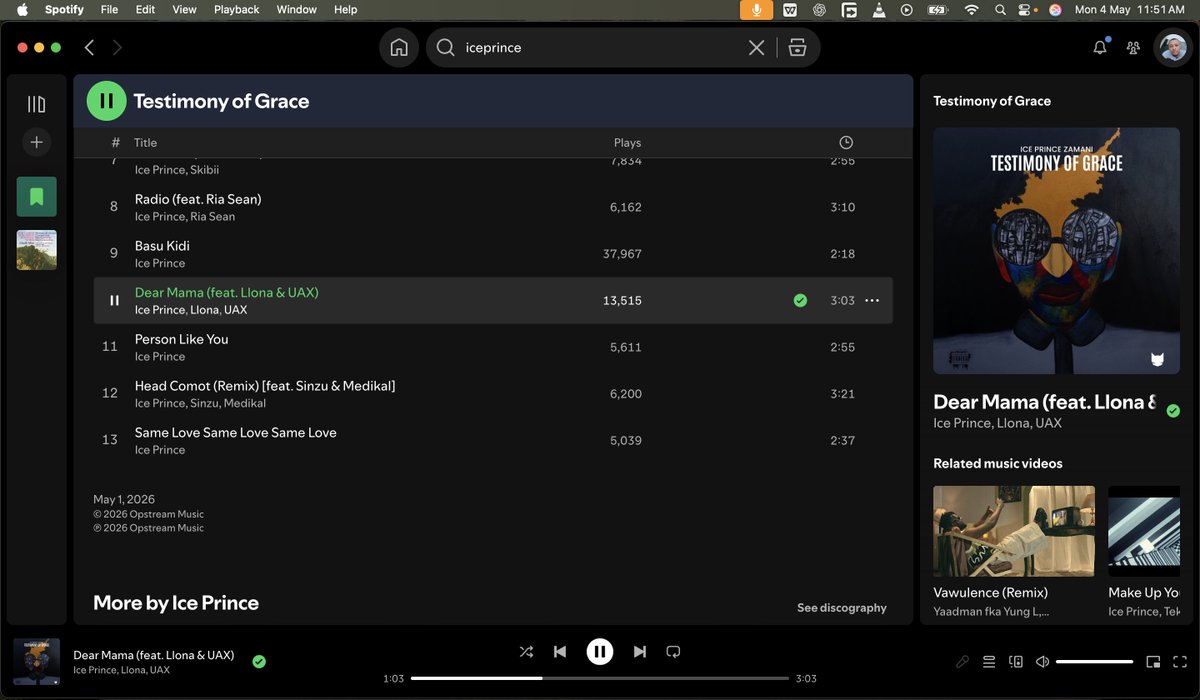Toggle saved checkmark on Dear Mama row
Viewport: 1200px width, 700px height.
[x=800, y=300]
